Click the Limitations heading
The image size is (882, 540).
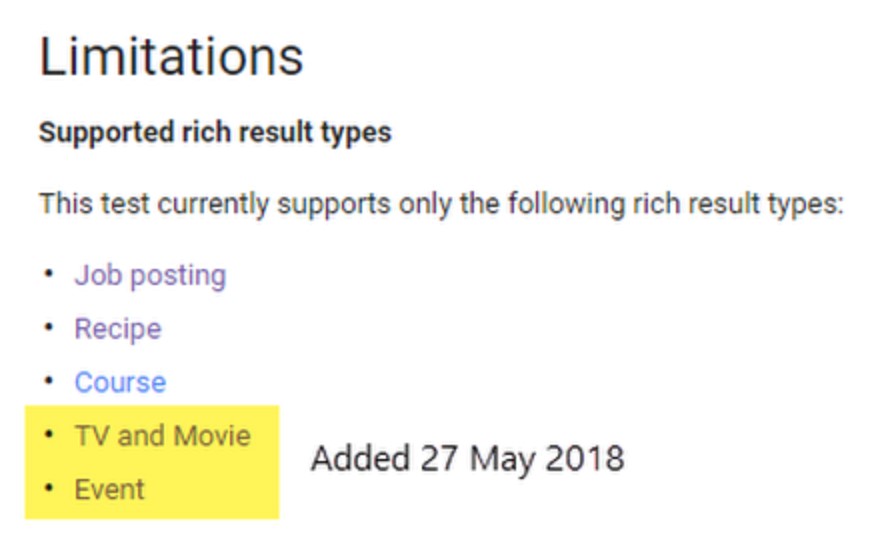[171, 58]
